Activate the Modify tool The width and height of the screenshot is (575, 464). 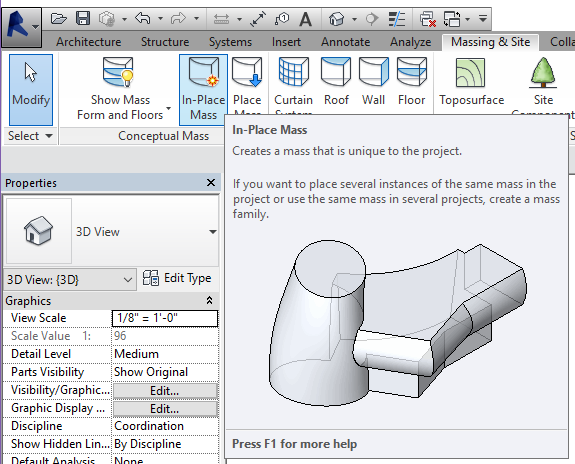pyautogui.click(x=31, y=89)
